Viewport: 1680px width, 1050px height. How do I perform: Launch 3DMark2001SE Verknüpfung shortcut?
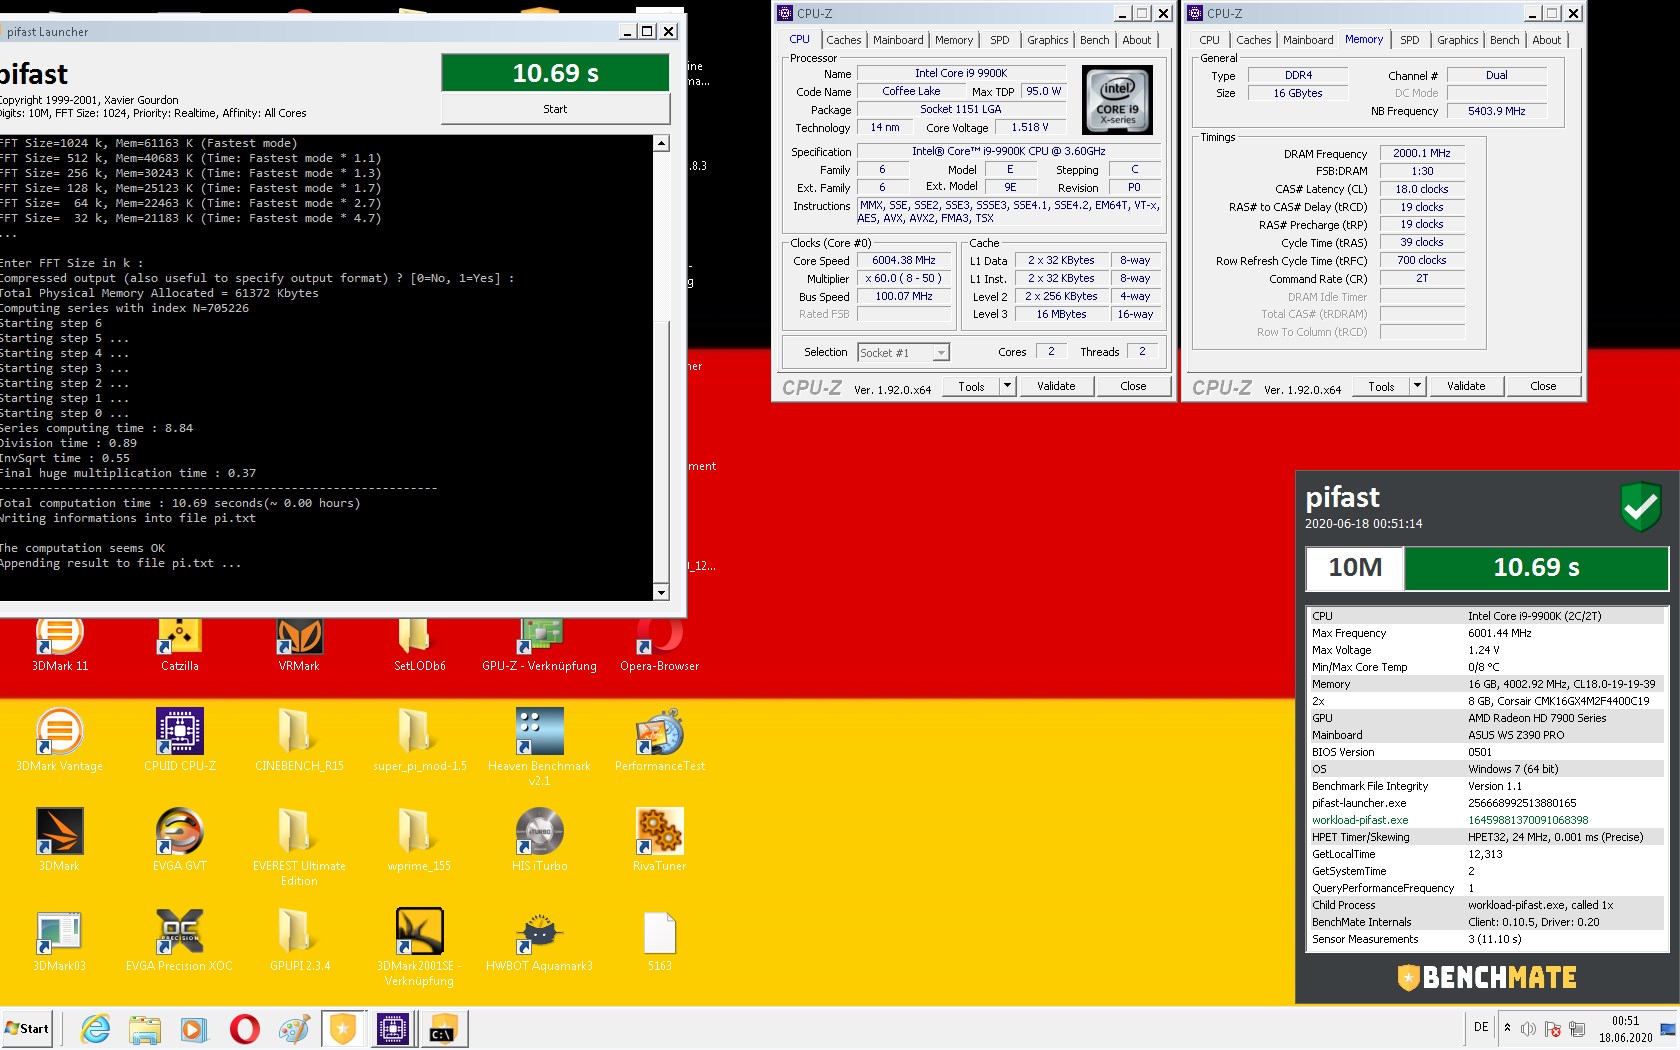(419, 946)
